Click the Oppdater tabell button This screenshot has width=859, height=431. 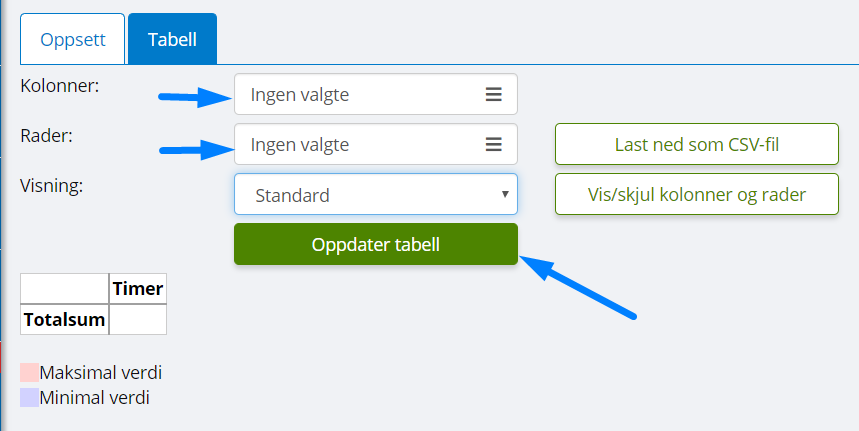click(x=376, y=244)
